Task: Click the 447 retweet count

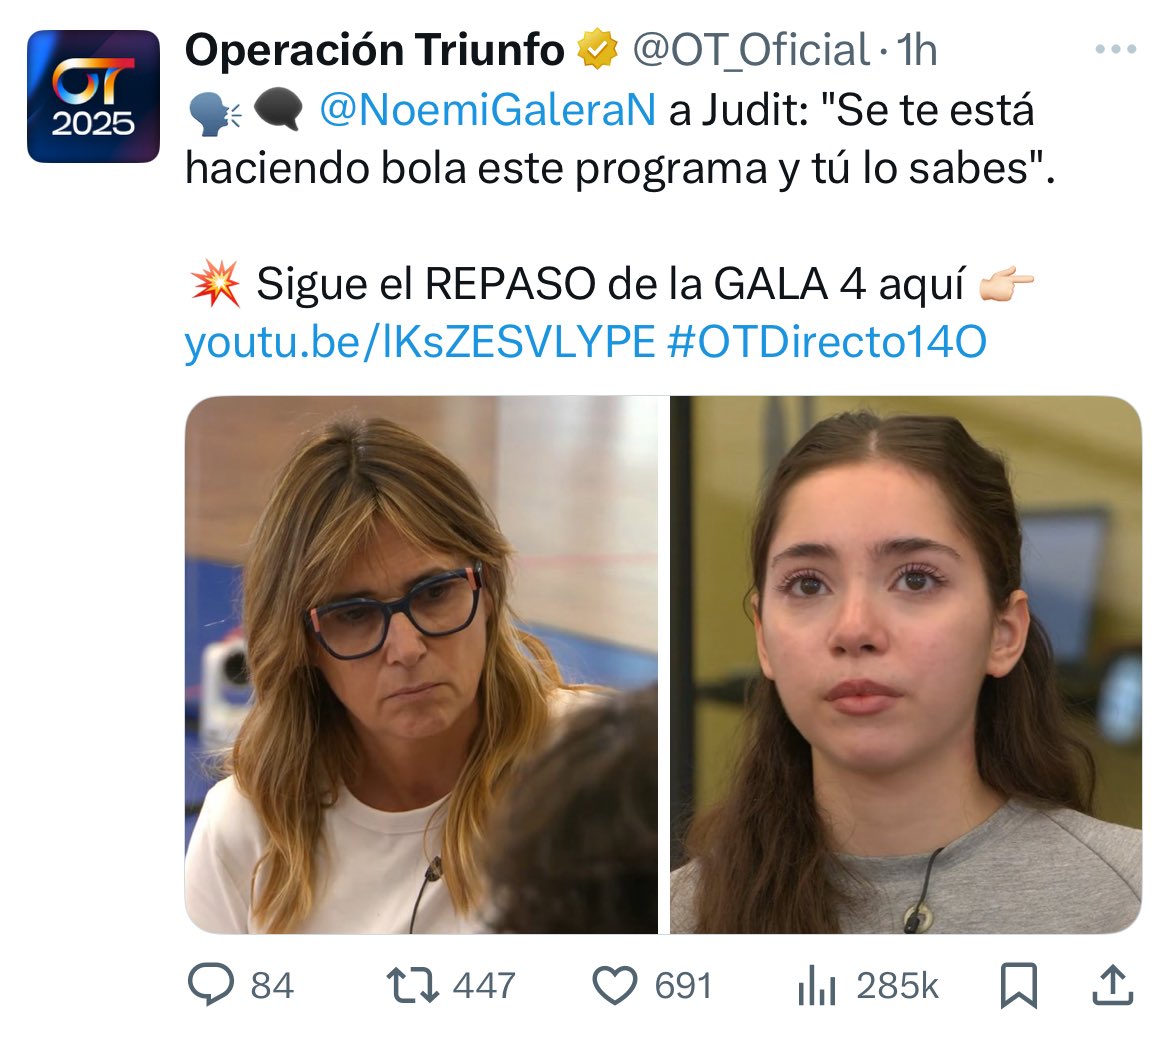Action: pyautogui.click(x=484, y=985)
